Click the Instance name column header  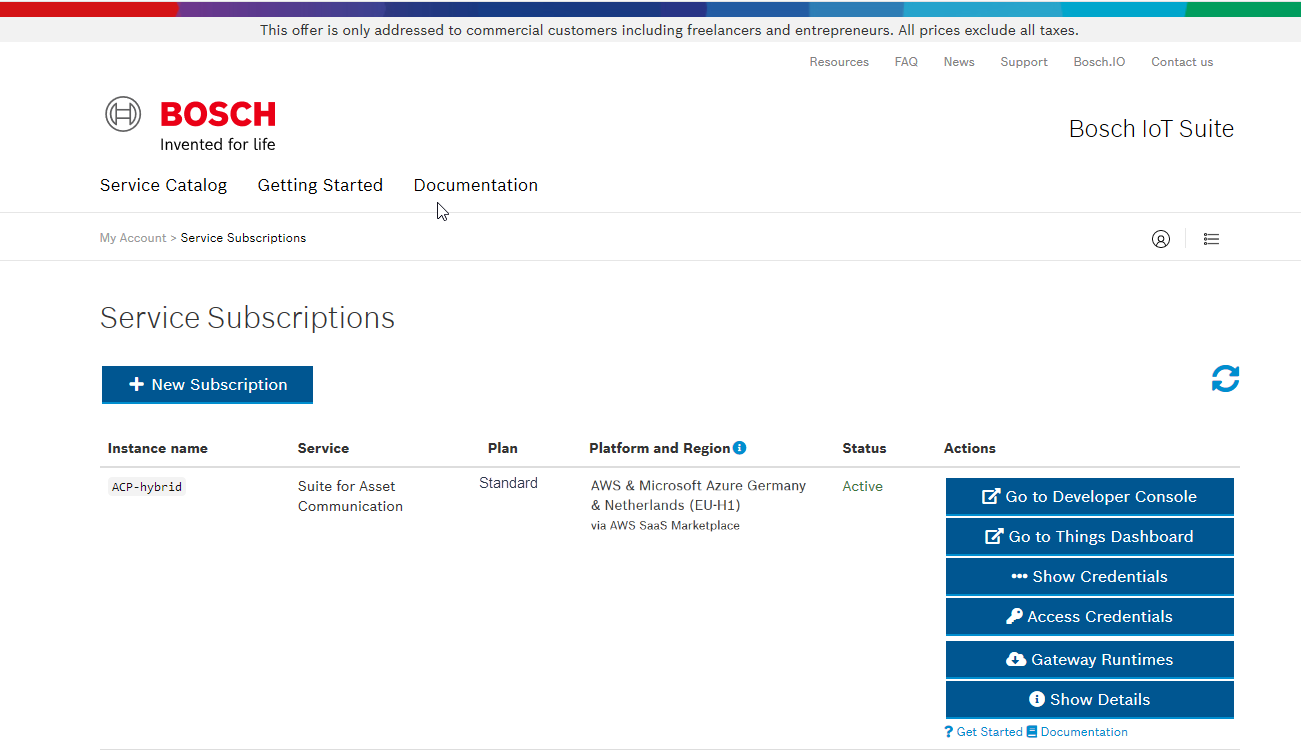[x=158, y=448]
